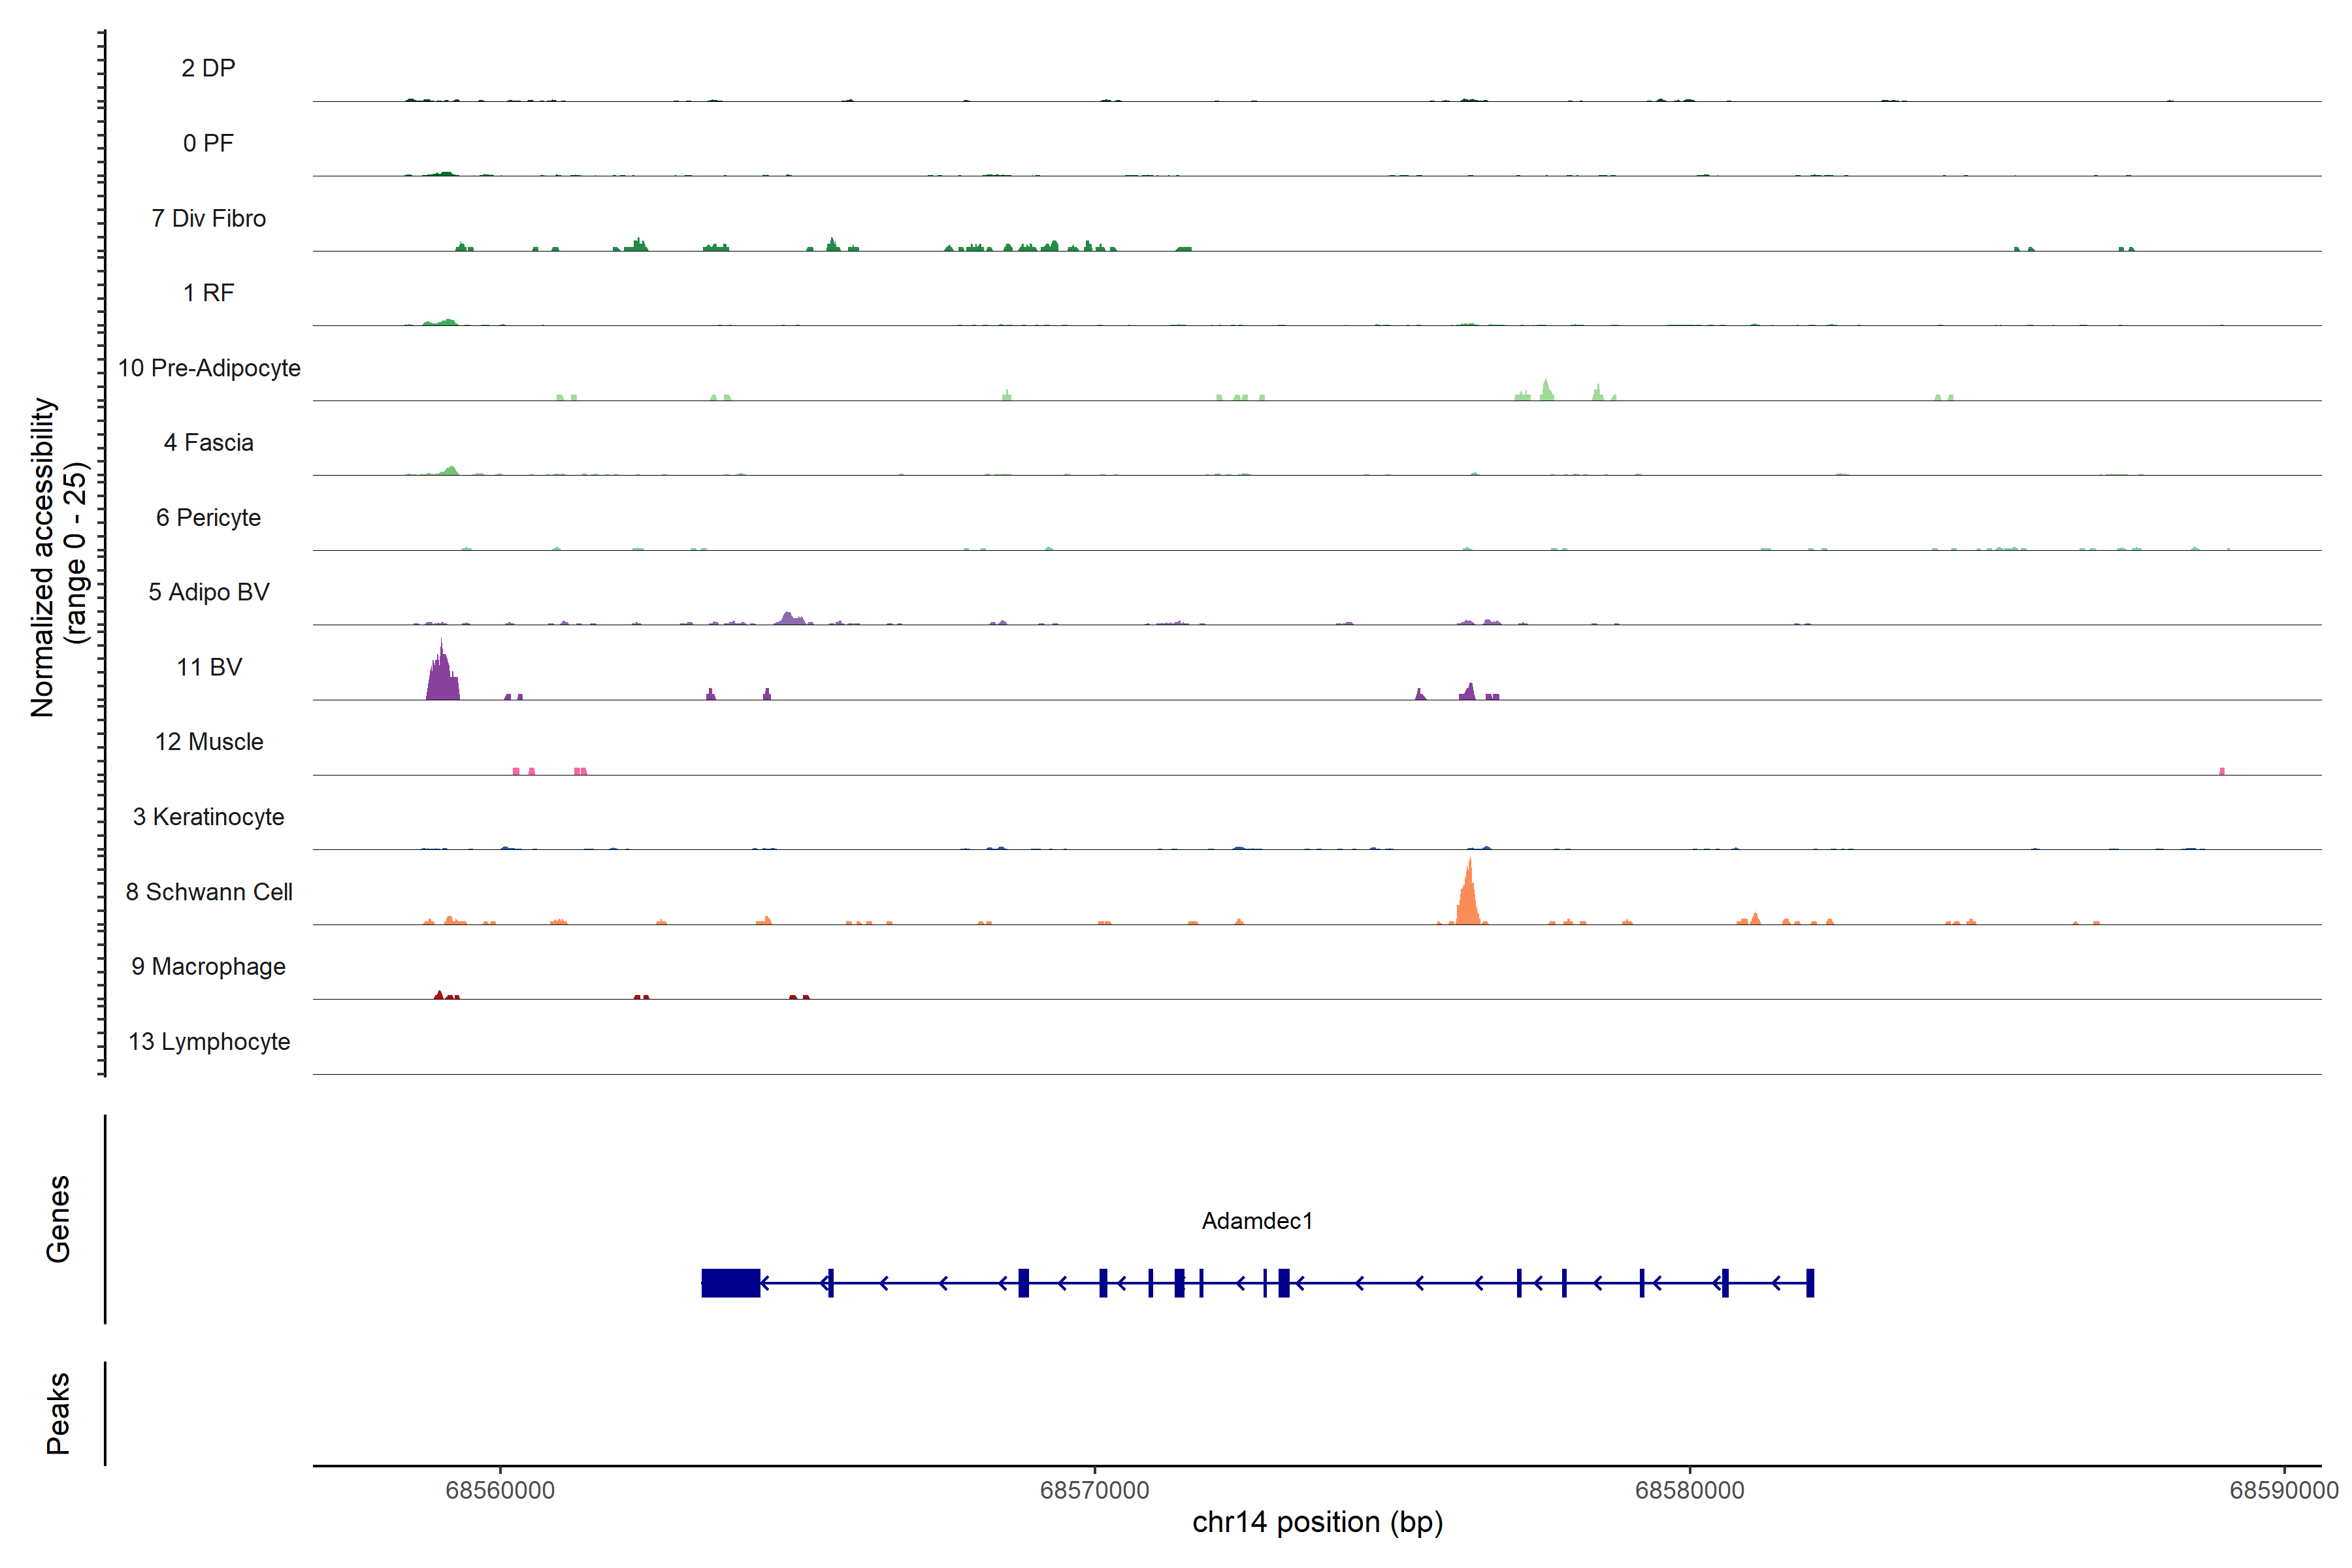Click the 13 Lymphocyte track label
This screenshot has height=1568, width=2352.
tap(209, 1041)
